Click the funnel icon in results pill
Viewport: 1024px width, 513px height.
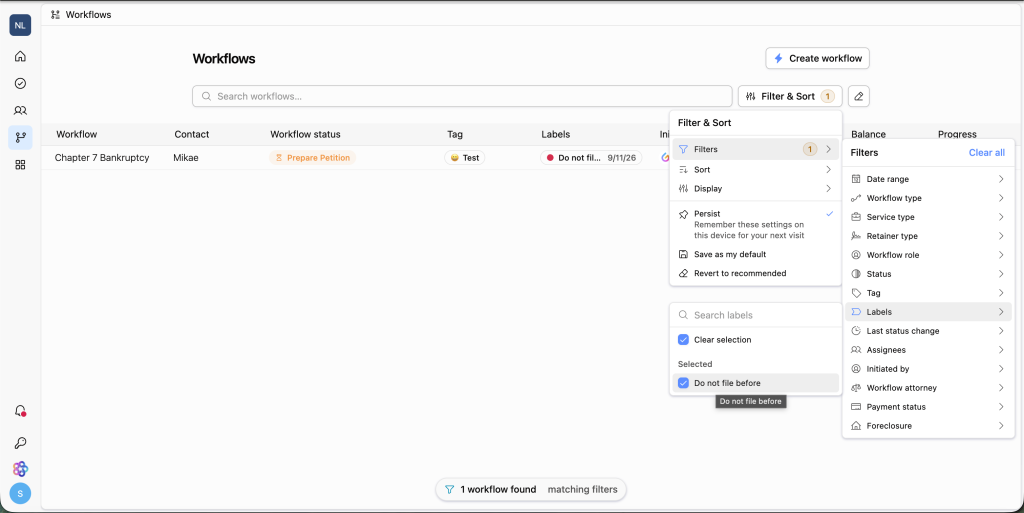point(449,490)
